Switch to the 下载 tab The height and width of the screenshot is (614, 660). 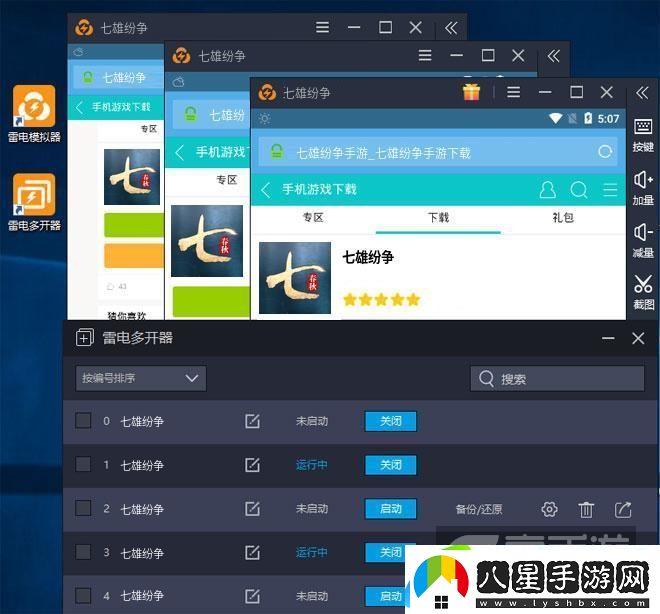click(x=438, y=218)
